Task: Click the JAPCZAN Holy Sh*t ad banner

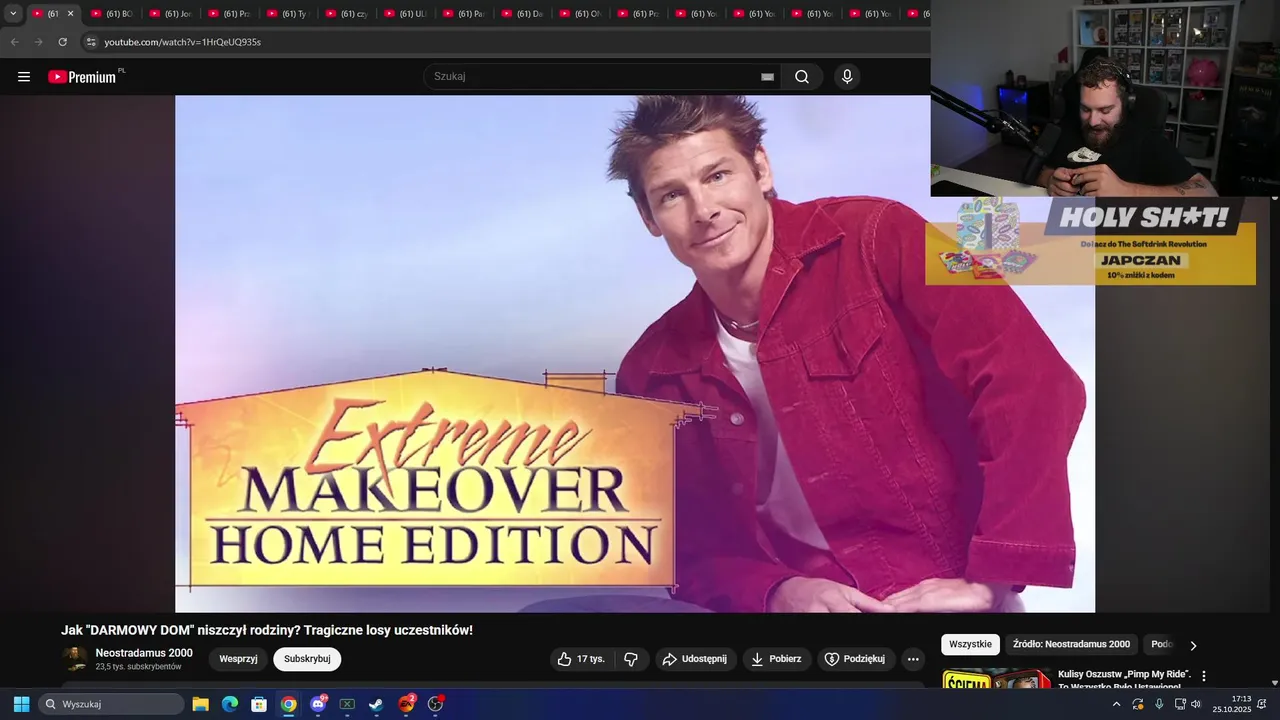Action: coord(1090,241)
